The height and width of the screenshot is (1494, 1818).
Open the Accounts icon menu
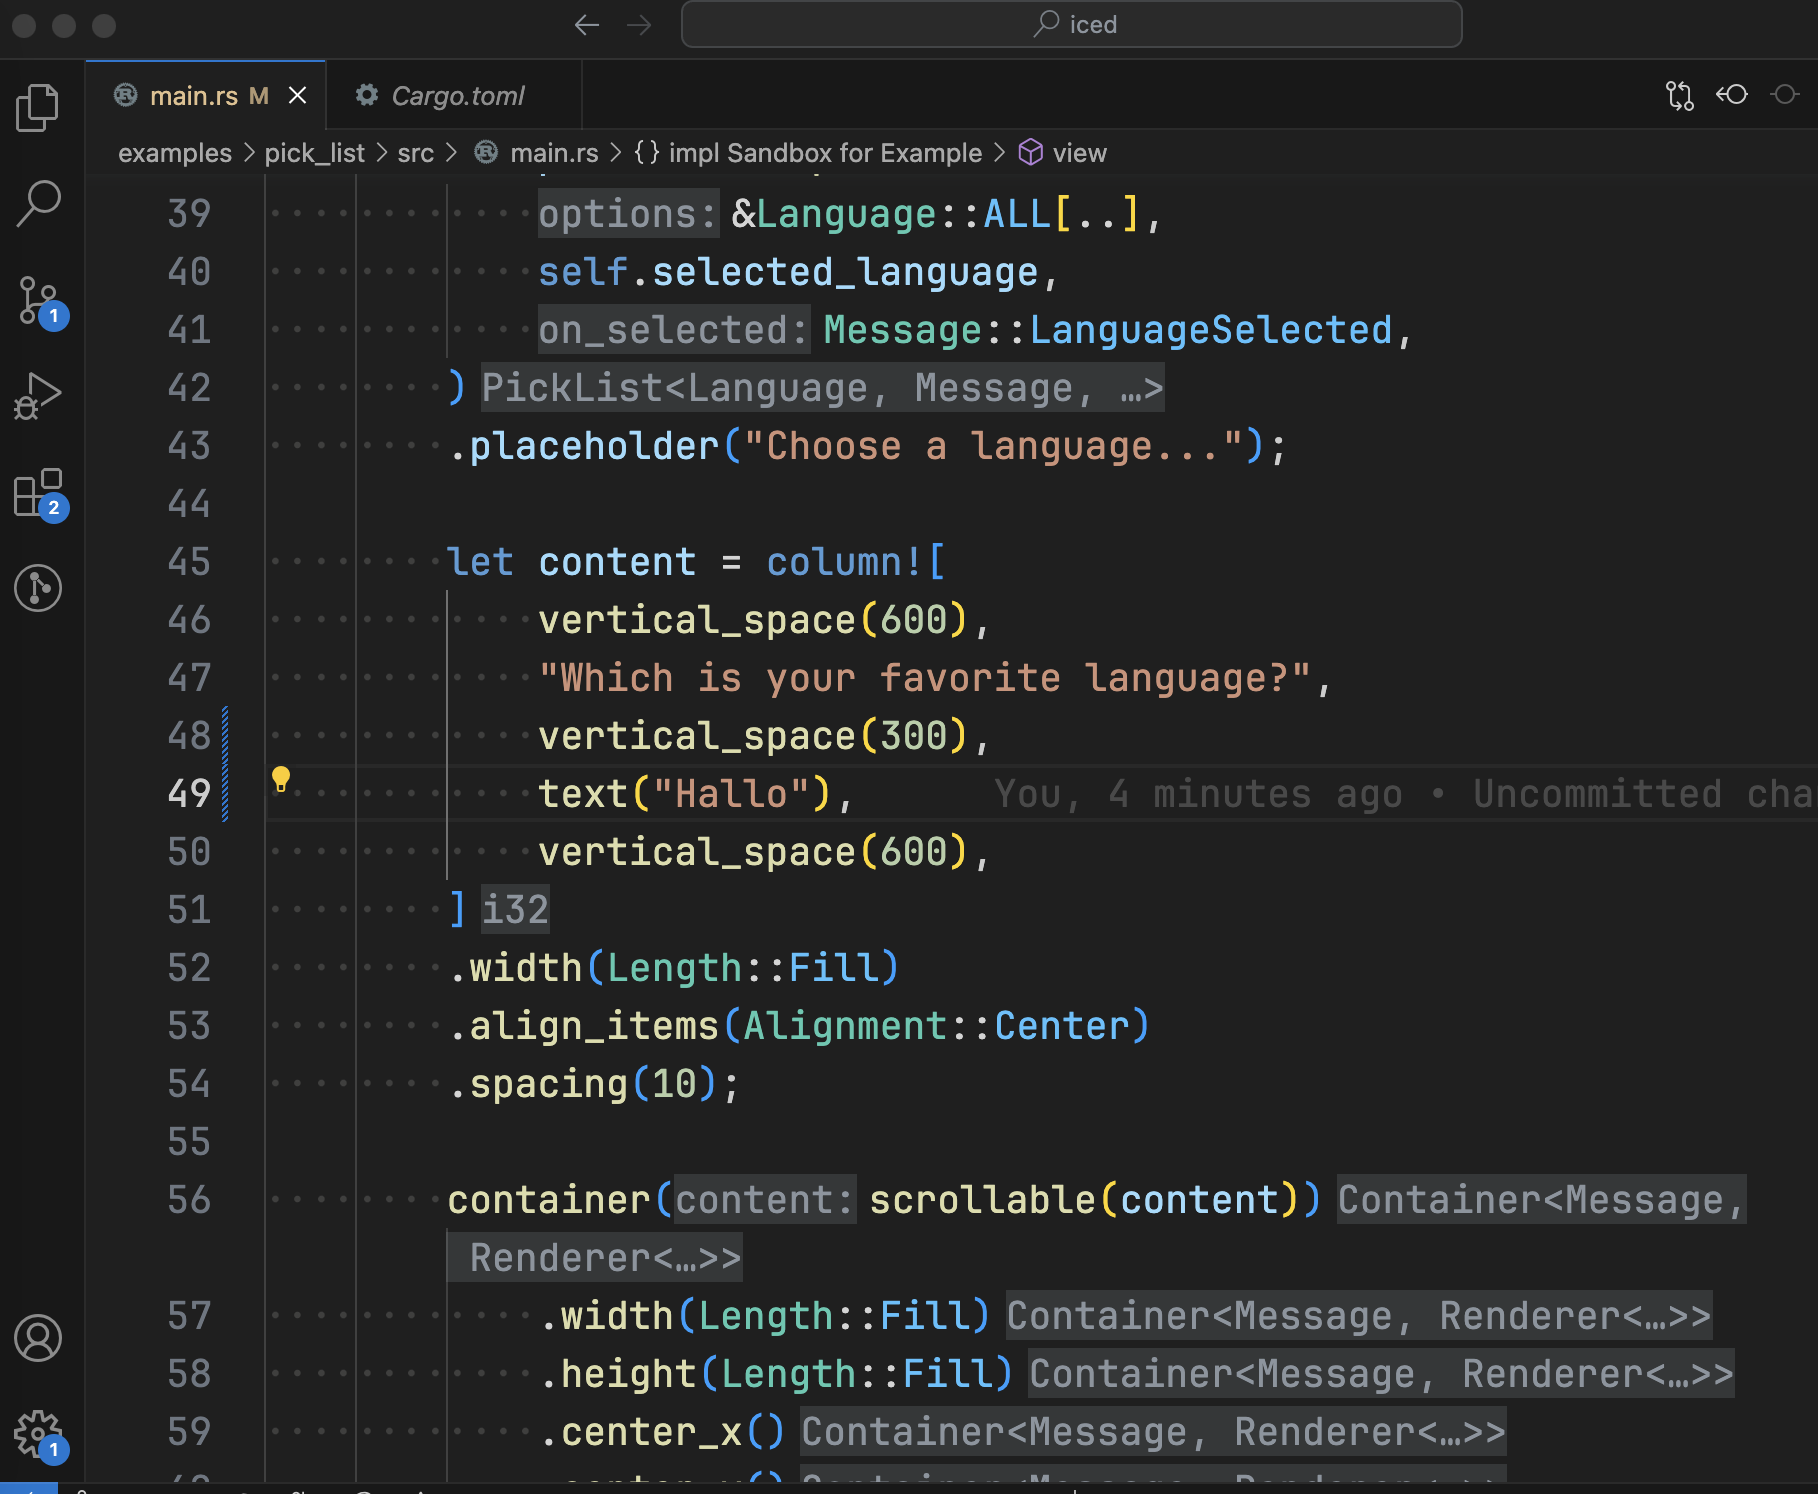[x=38, y=1339]
